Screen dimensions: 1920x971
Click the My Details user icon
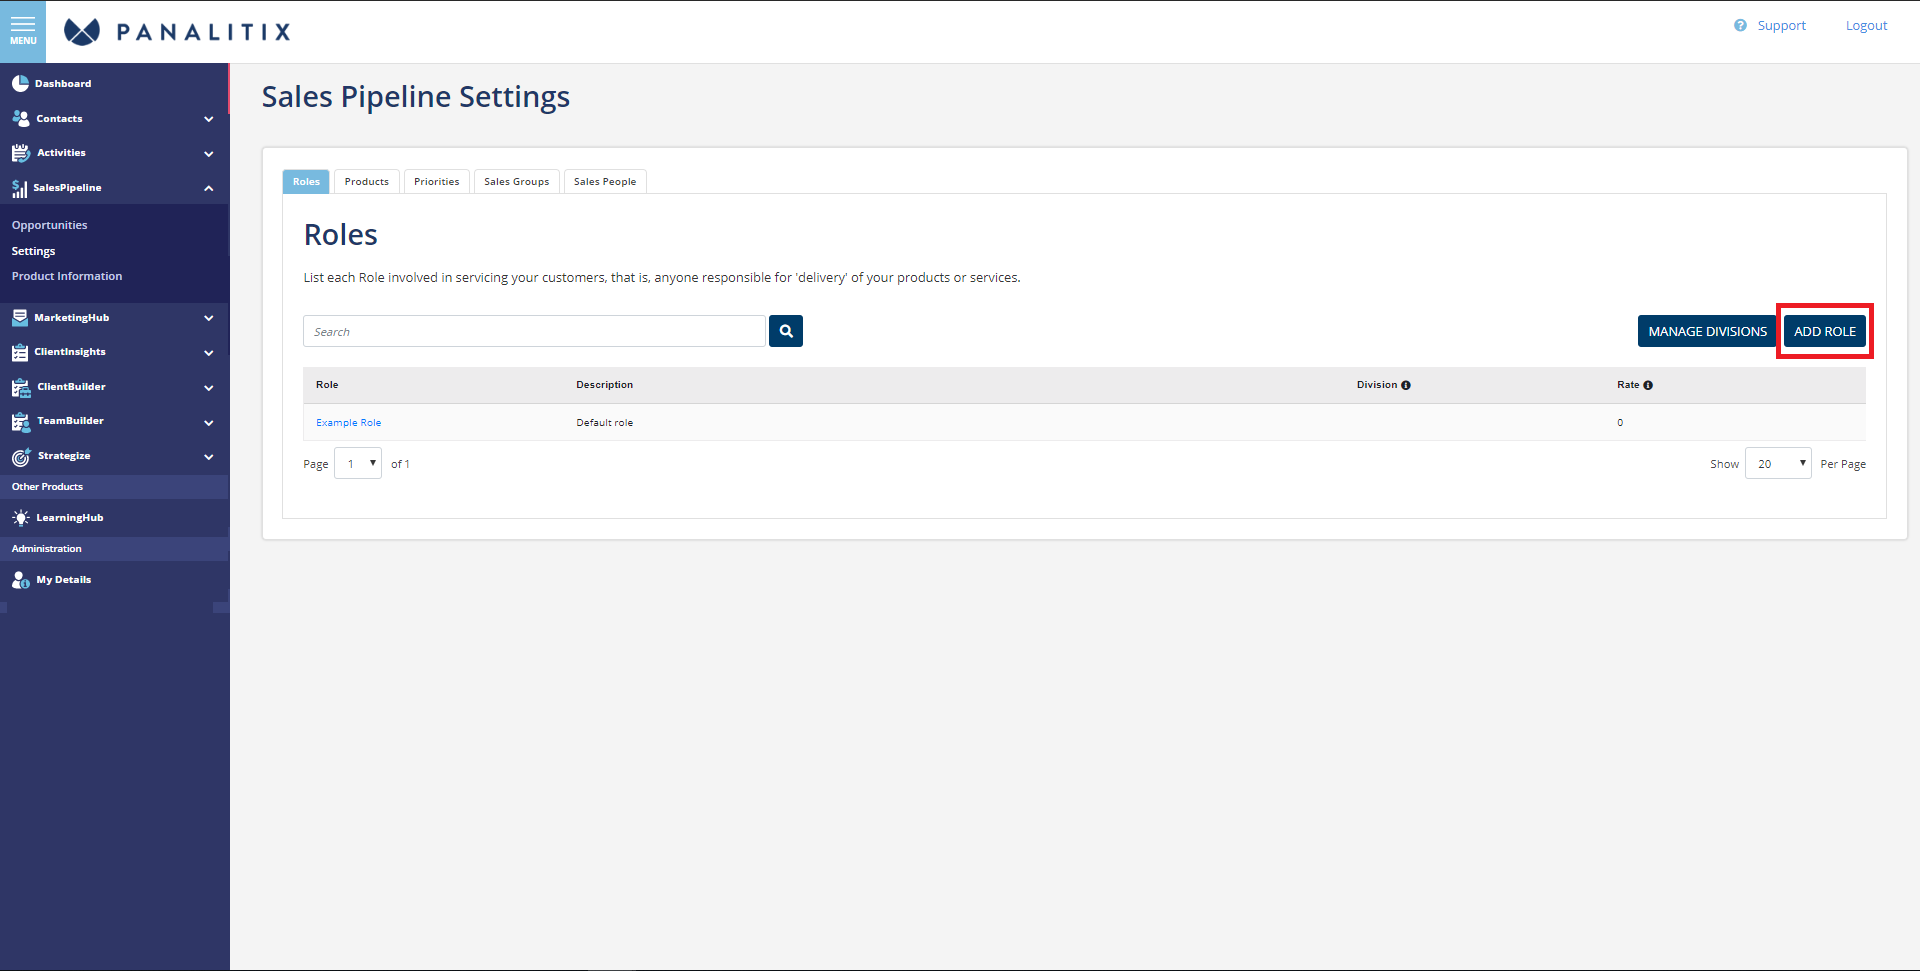[x=21, y=580]
